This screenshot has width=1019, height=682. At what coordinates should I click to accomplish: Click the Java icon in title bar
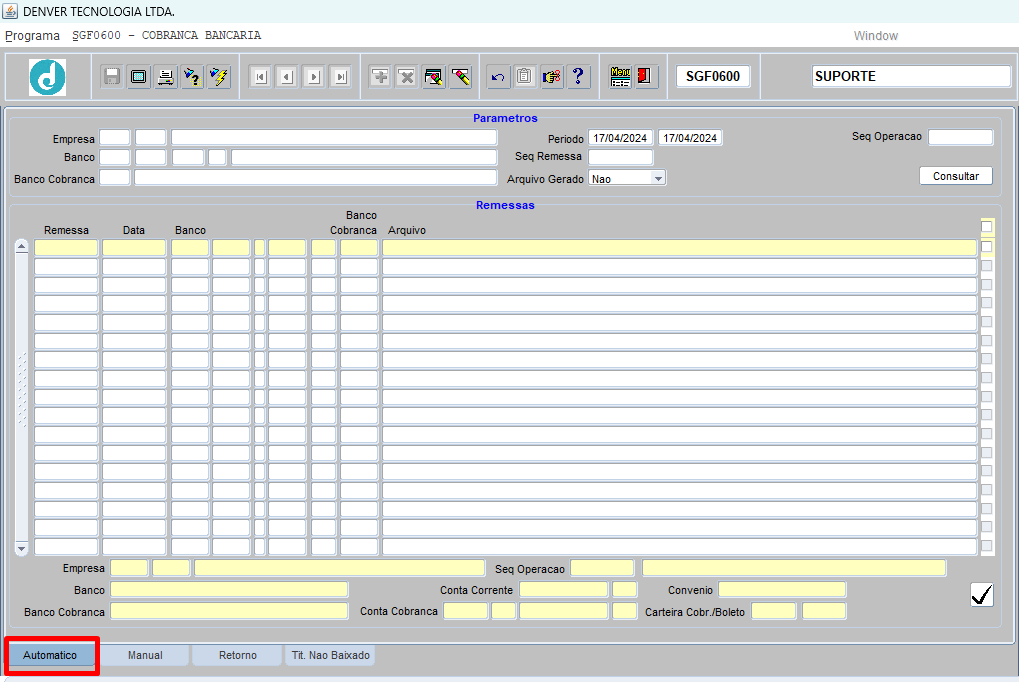click(x=10, y=11)
